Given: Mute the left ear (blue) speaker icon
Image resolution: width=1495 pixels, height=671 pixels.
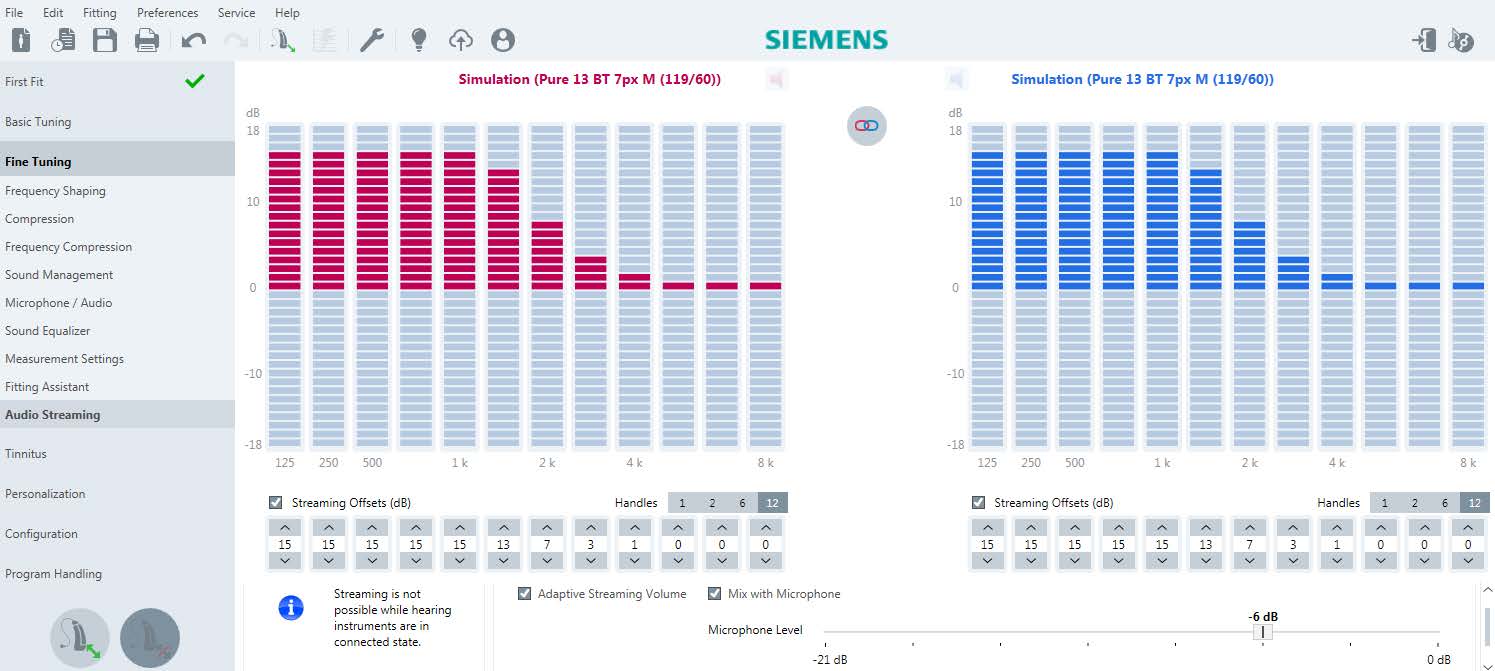Looking at the screenshot, I should [956, 79].
